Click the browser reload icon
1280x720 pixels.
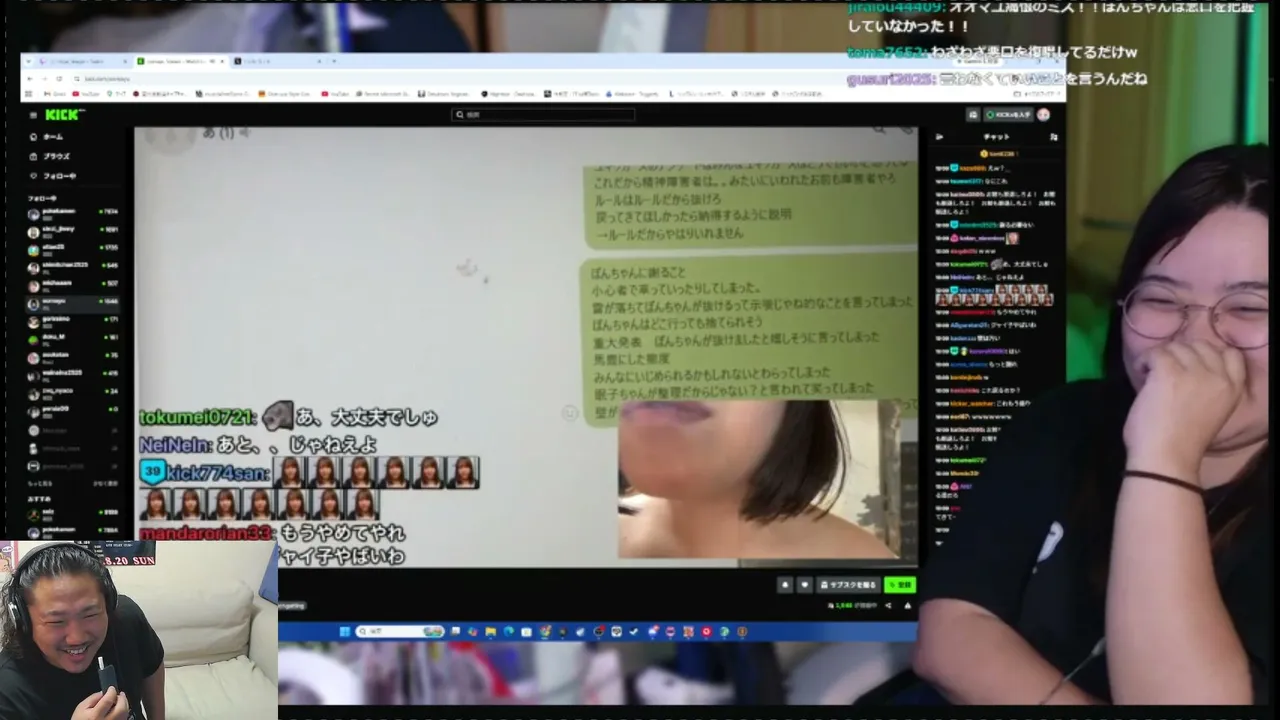59,78
